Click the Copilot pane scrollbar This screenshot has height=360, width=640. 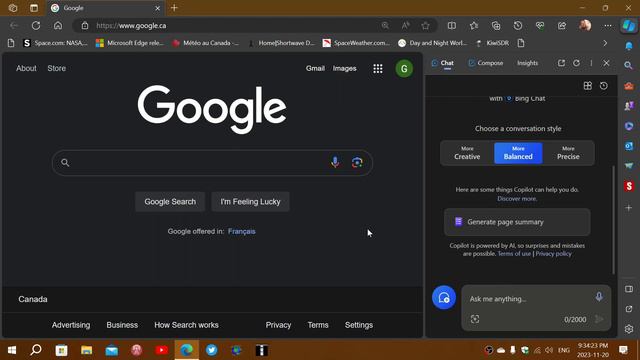coord(613,220)
